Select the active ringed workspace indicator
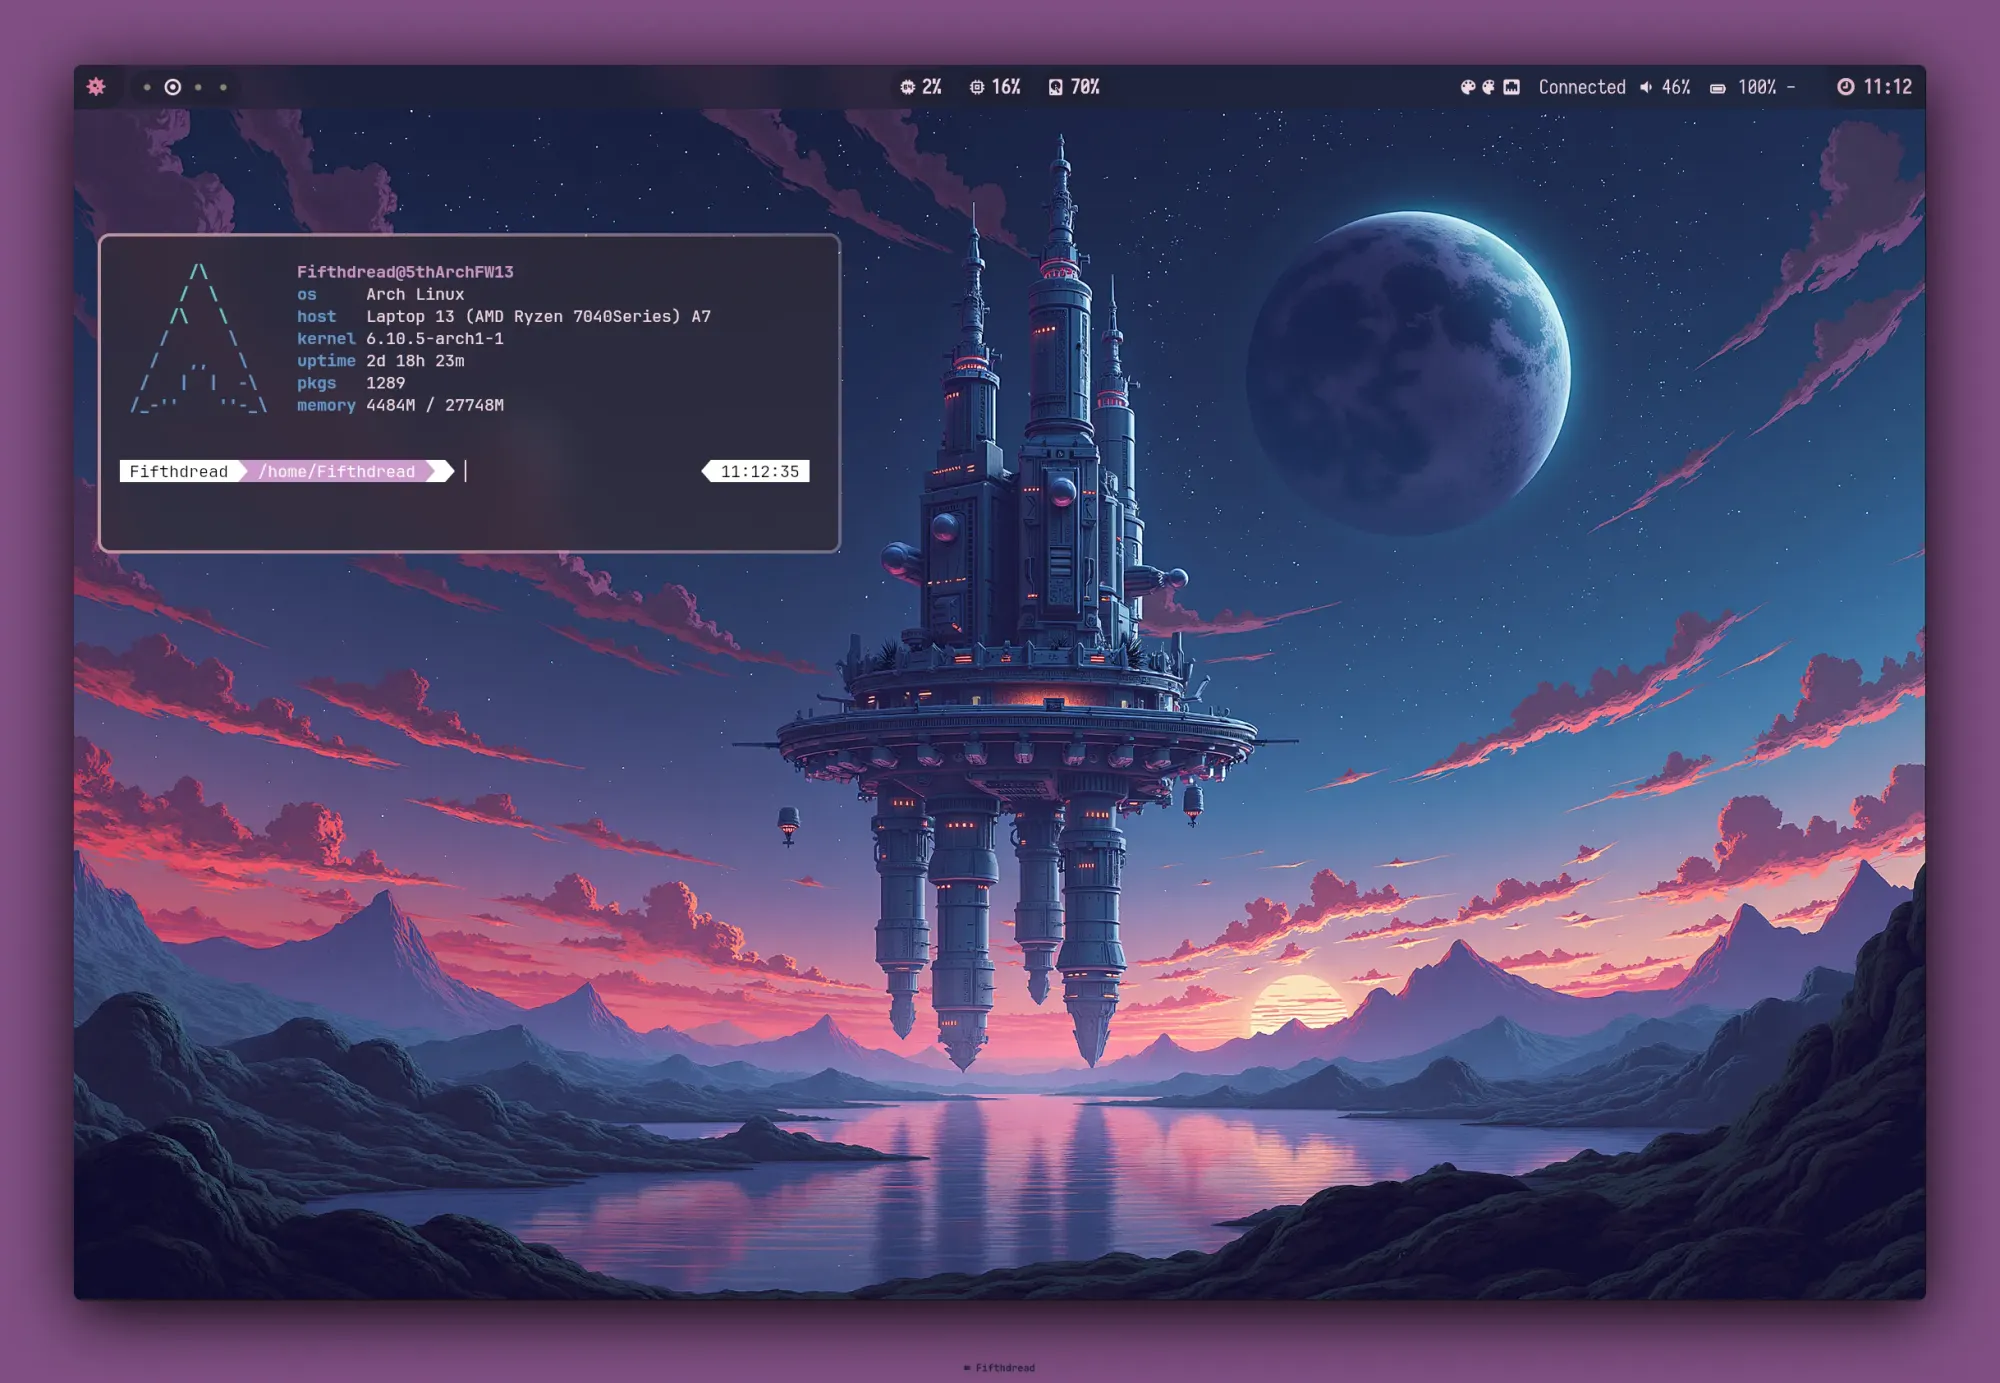The height and width of the screenshot is (1383, 2000). pos(173,87)
